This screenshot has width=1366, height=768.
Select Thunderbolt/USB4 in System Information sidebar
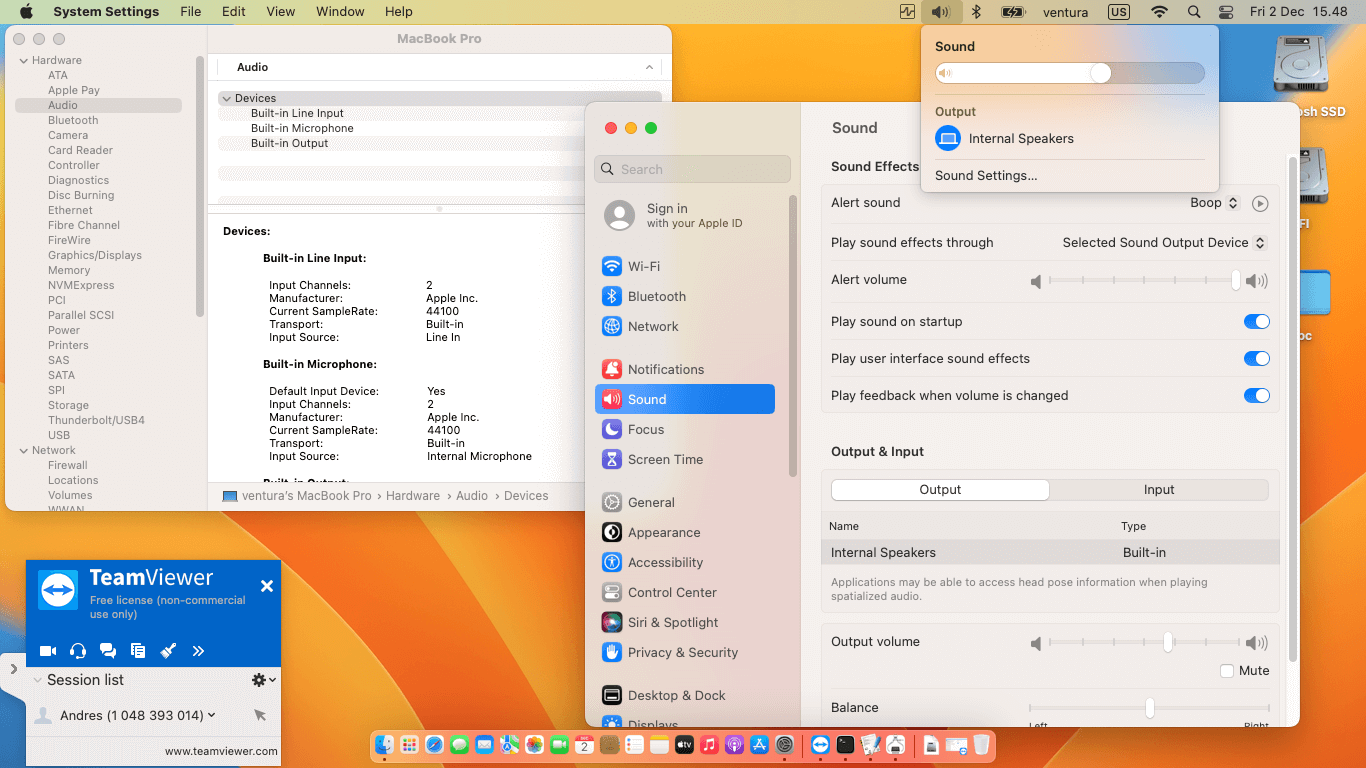point(96,420)
